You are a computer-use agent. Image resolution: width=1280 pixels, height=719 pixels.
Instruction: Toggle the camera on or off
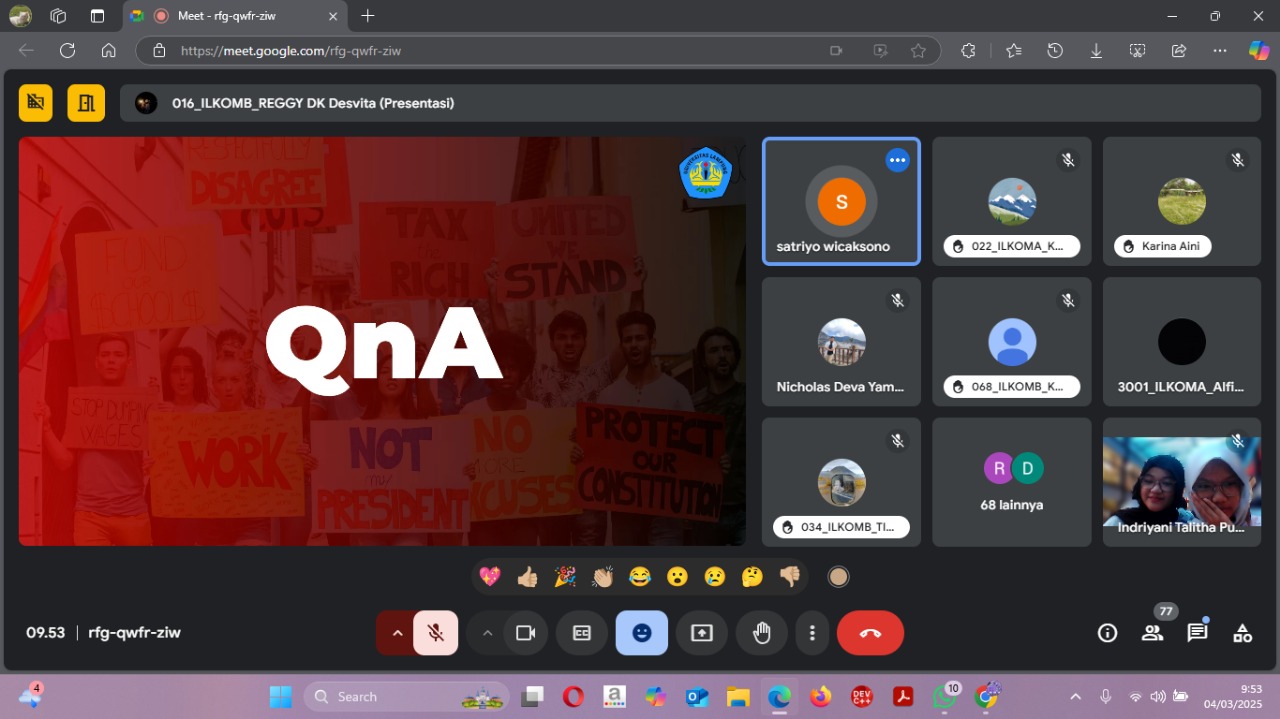525,633
